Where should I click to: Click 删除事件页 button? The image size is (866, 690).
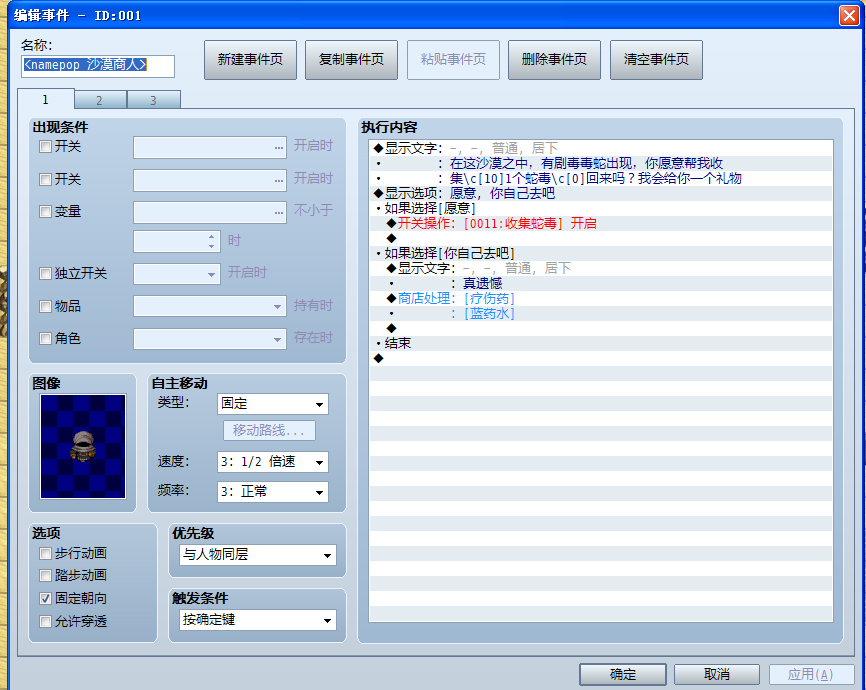coord(554,60)
